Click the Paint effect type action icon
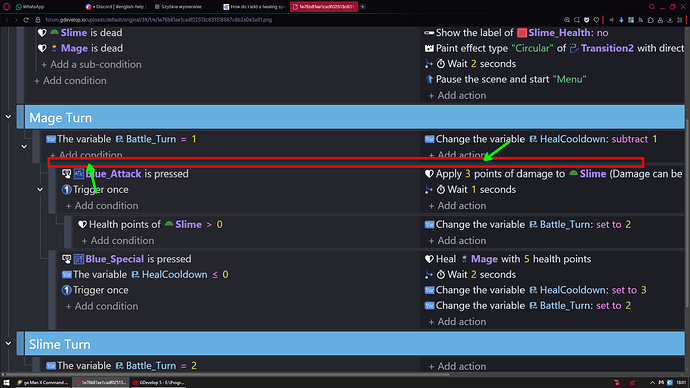Image resolution: width=690 pixels, height=388 pixels. pyautogui.click(x=429, y=48)
